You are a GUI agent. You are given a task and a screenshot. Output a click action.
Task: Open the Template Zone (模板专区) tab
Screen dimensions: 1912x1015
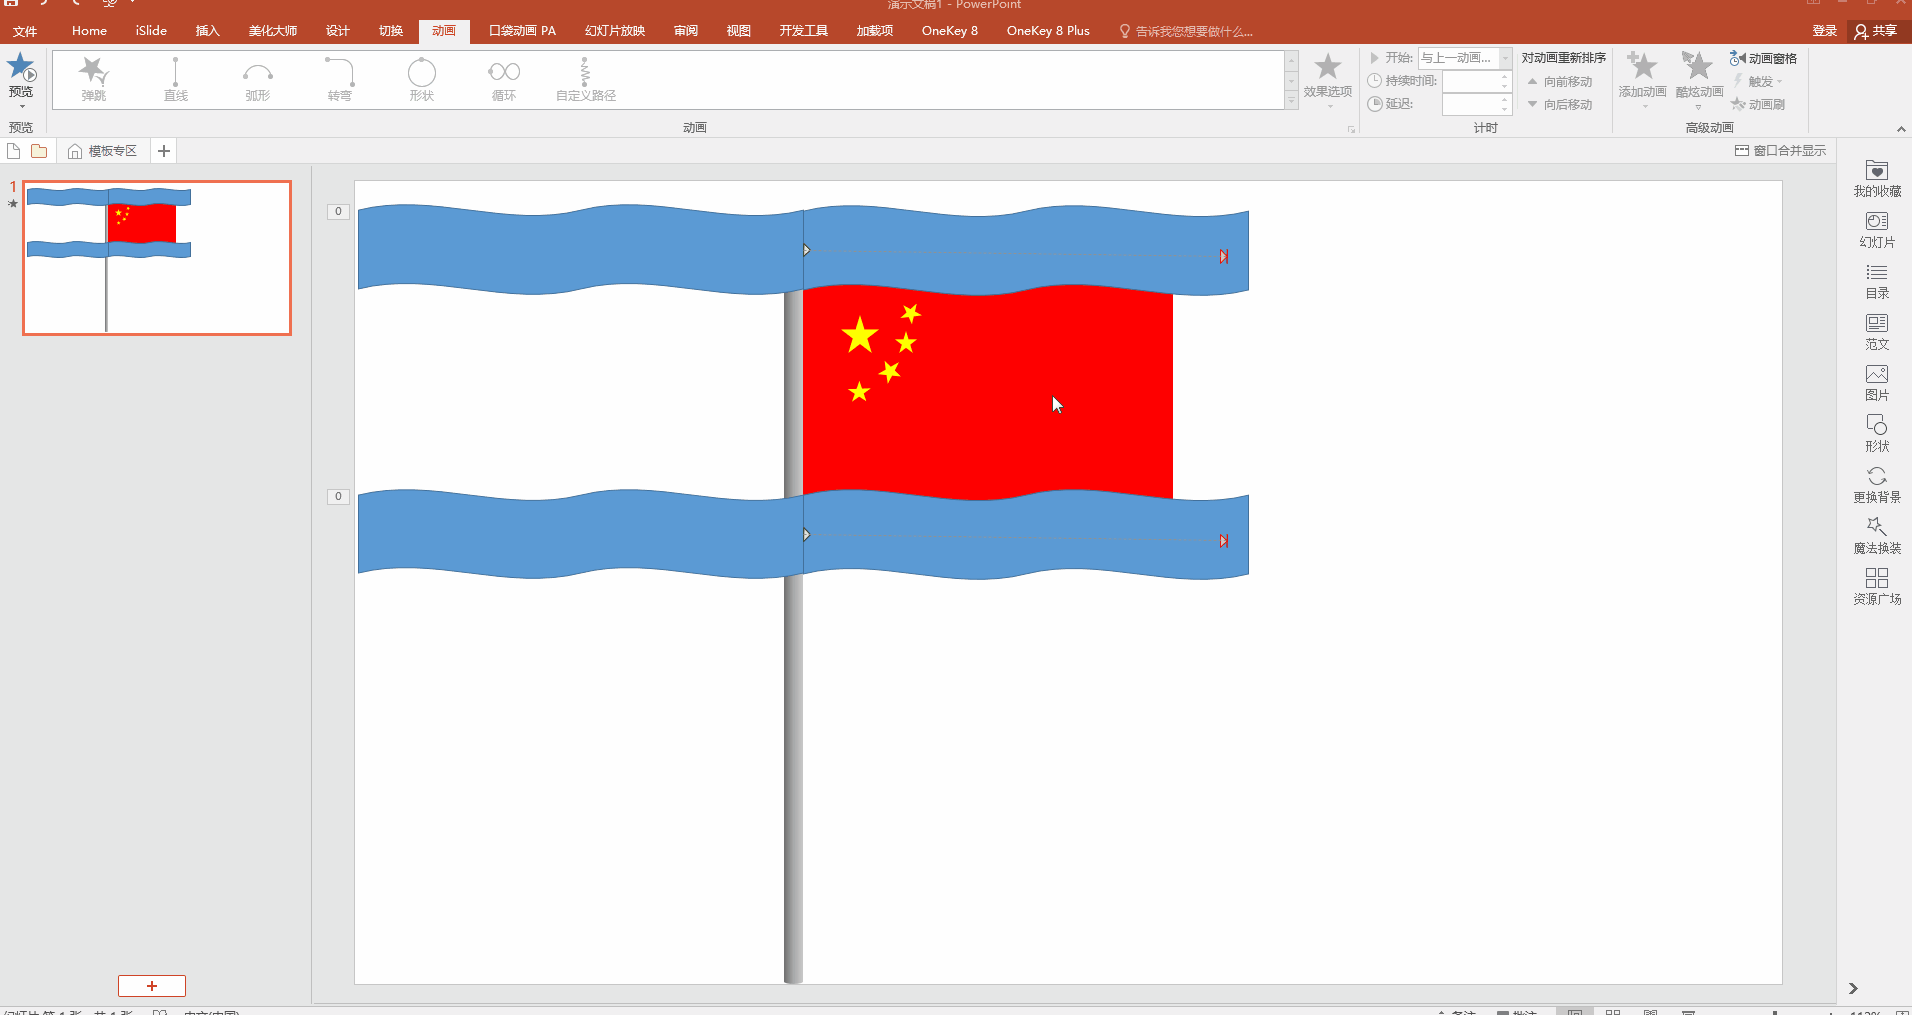[102, 151]
